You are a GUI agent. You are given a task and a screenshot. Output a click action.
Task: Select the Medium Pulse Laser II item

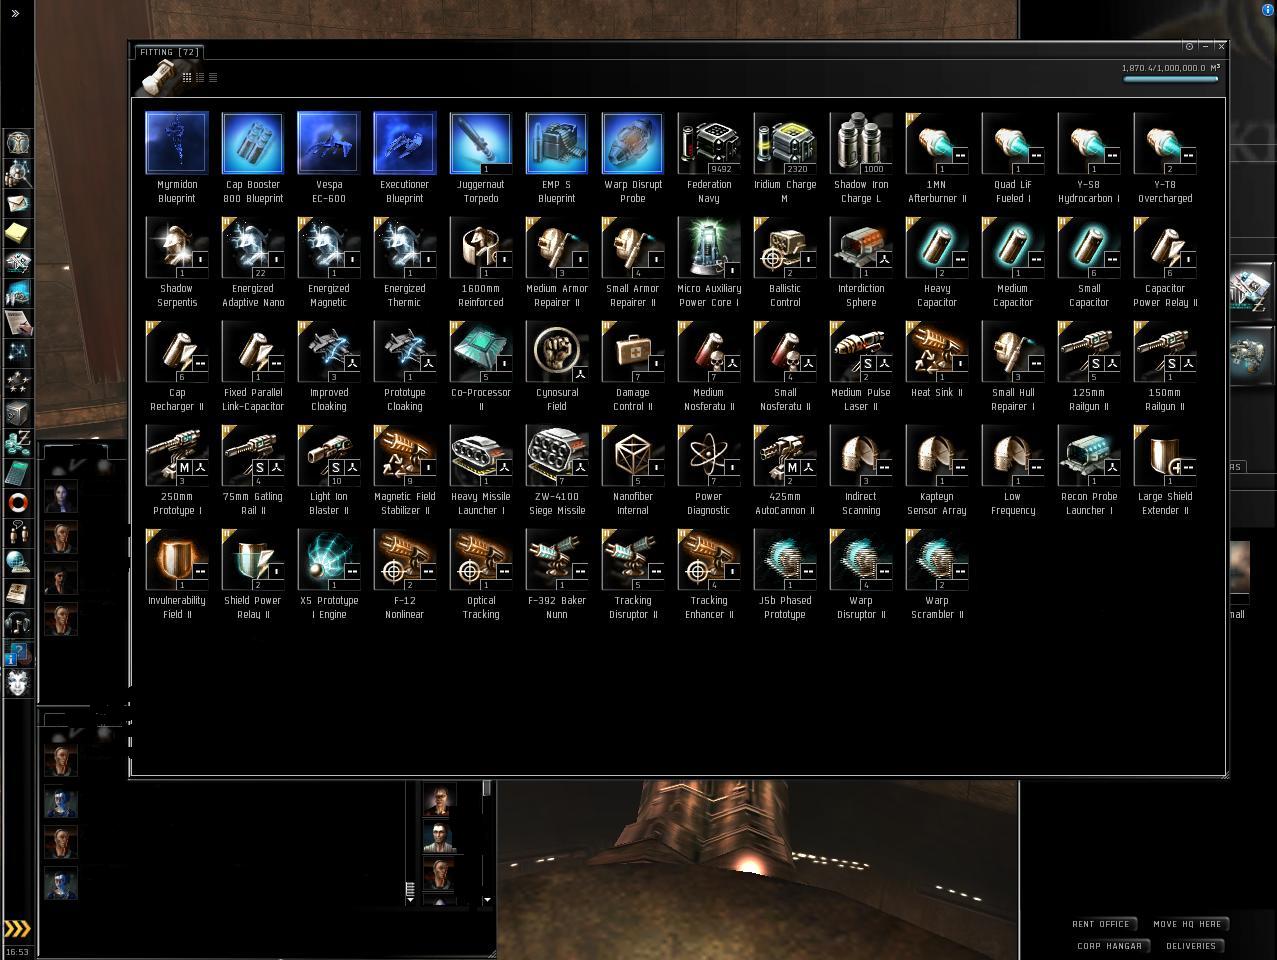861,364
